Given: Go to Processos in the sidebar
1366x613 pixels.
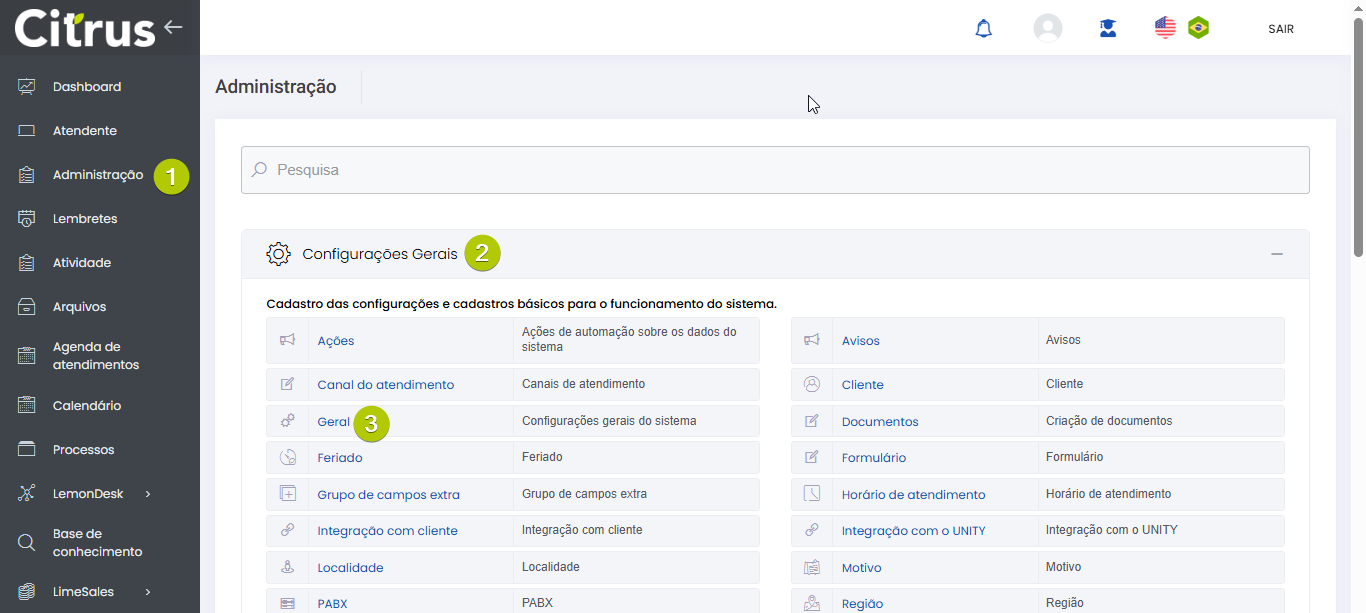Looking at the screenshot, I should point(84,450).
